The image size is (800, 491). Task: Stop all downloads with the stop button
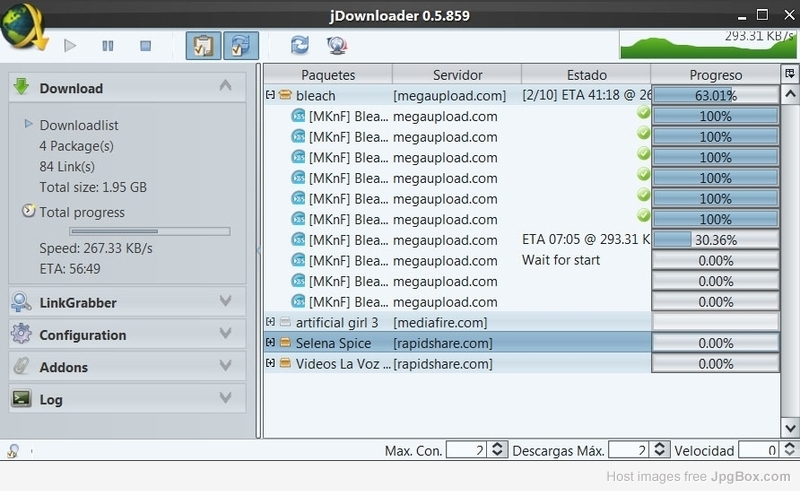[145, 46]
